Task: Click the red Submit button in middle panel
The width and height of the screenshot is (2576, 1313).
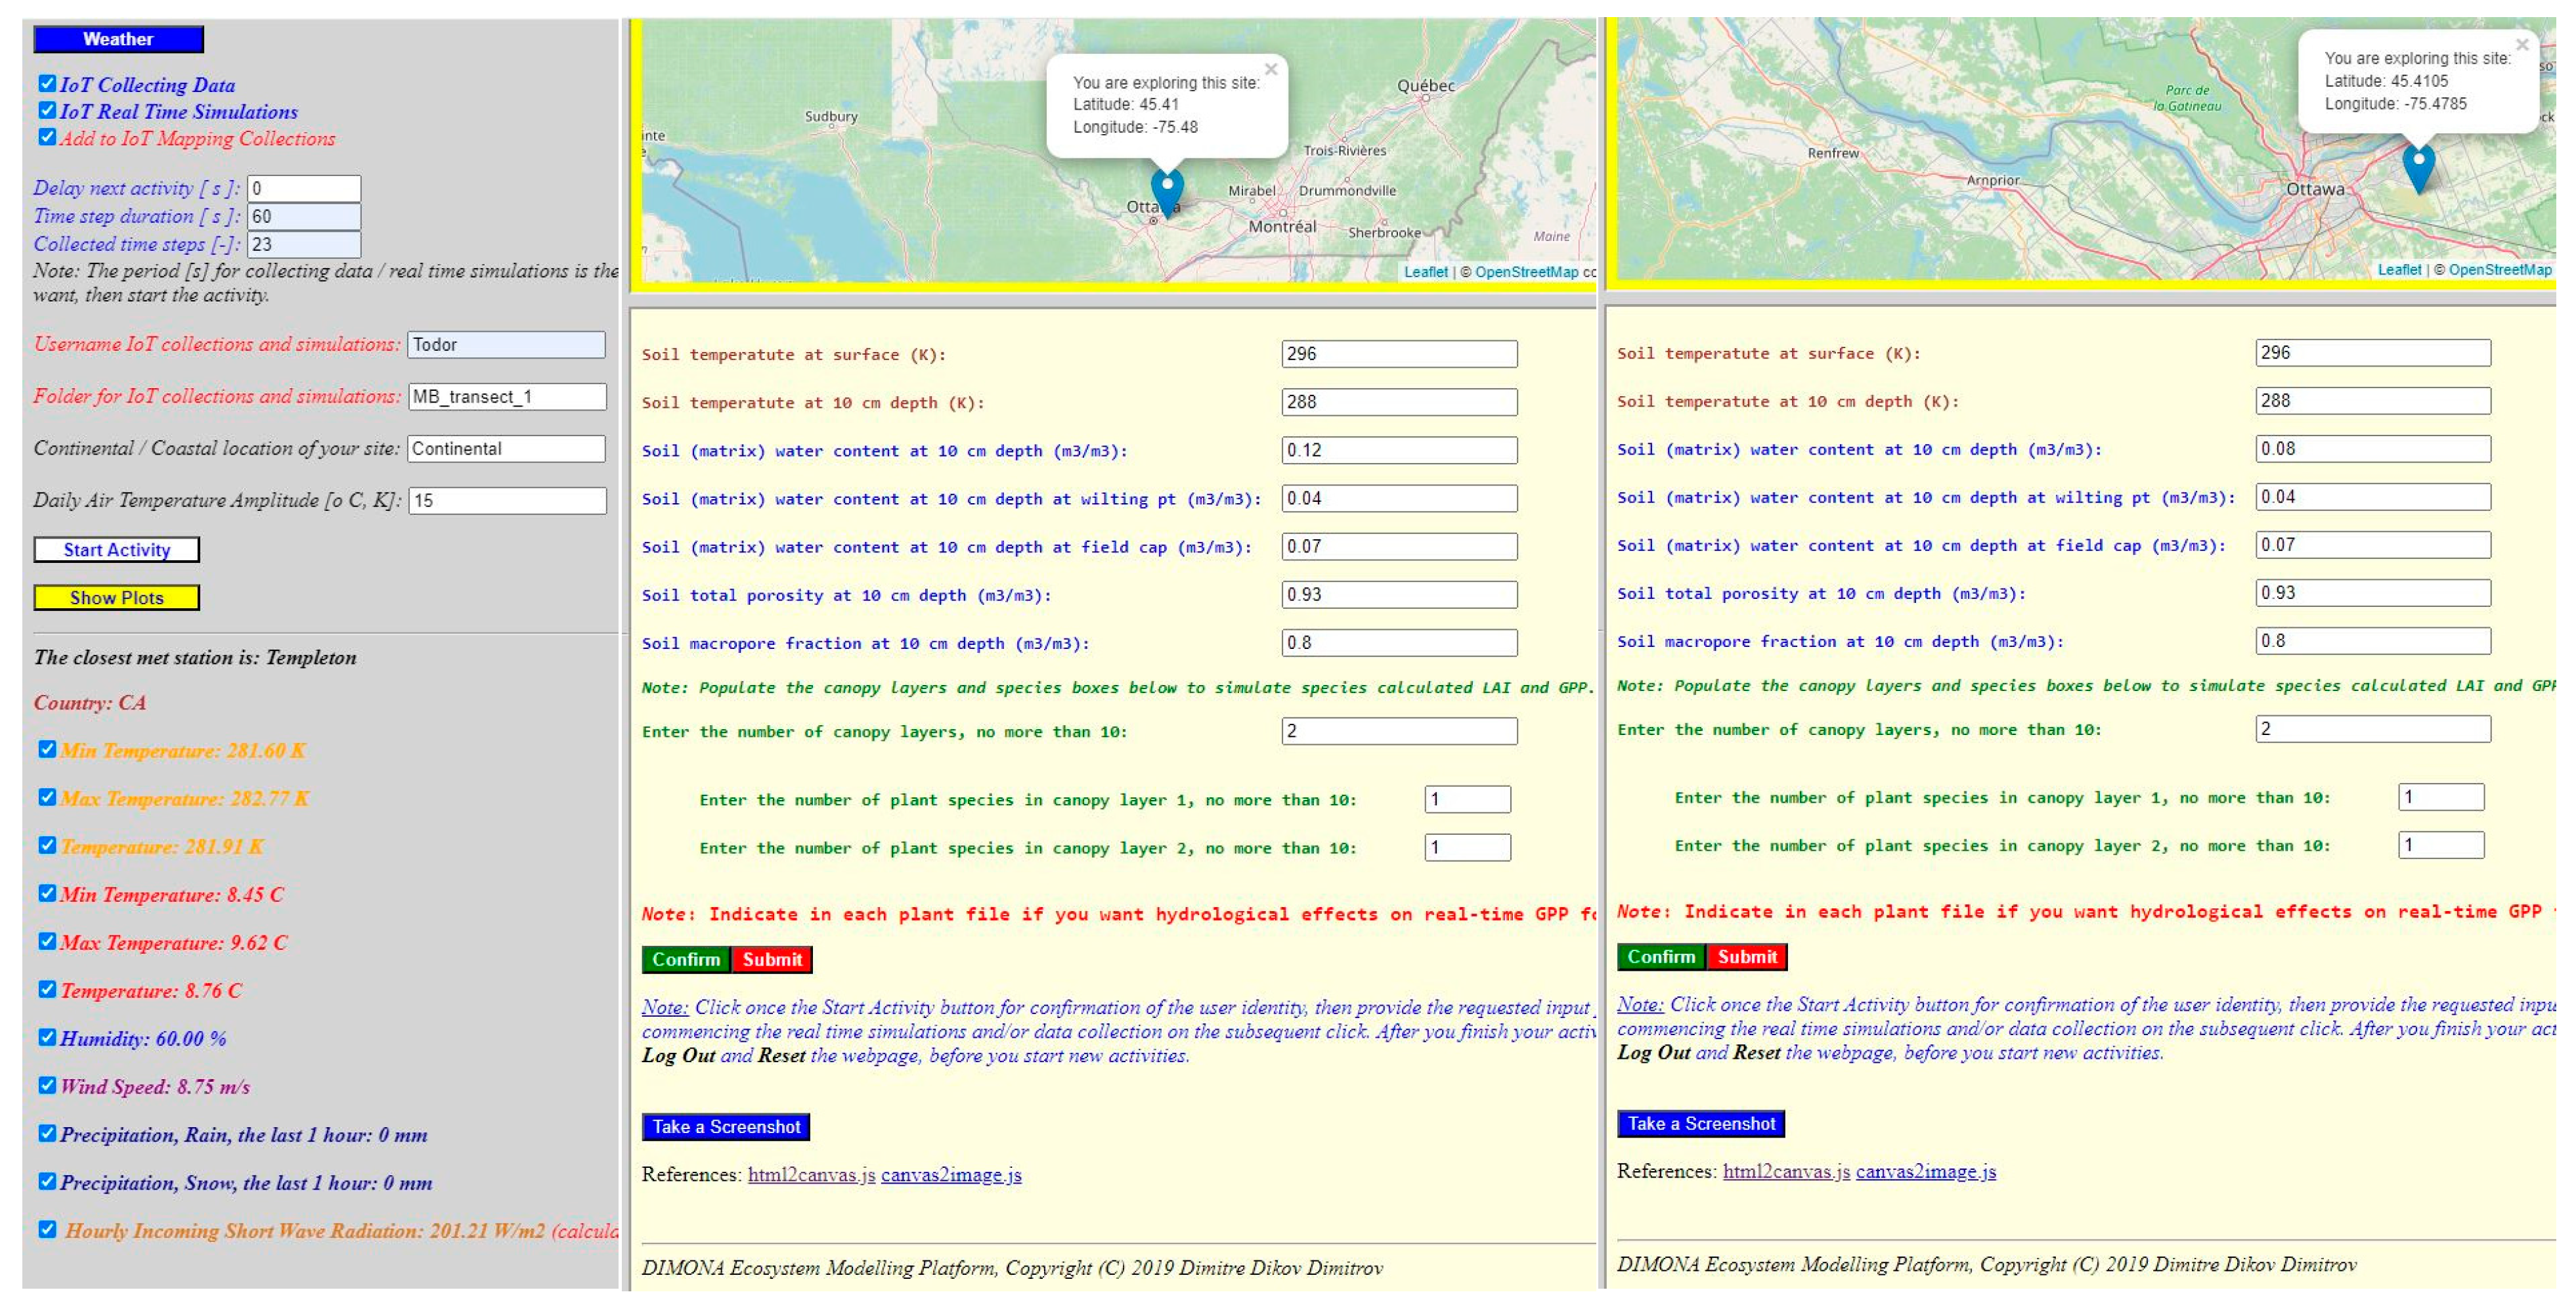Action: coord(772,960)
